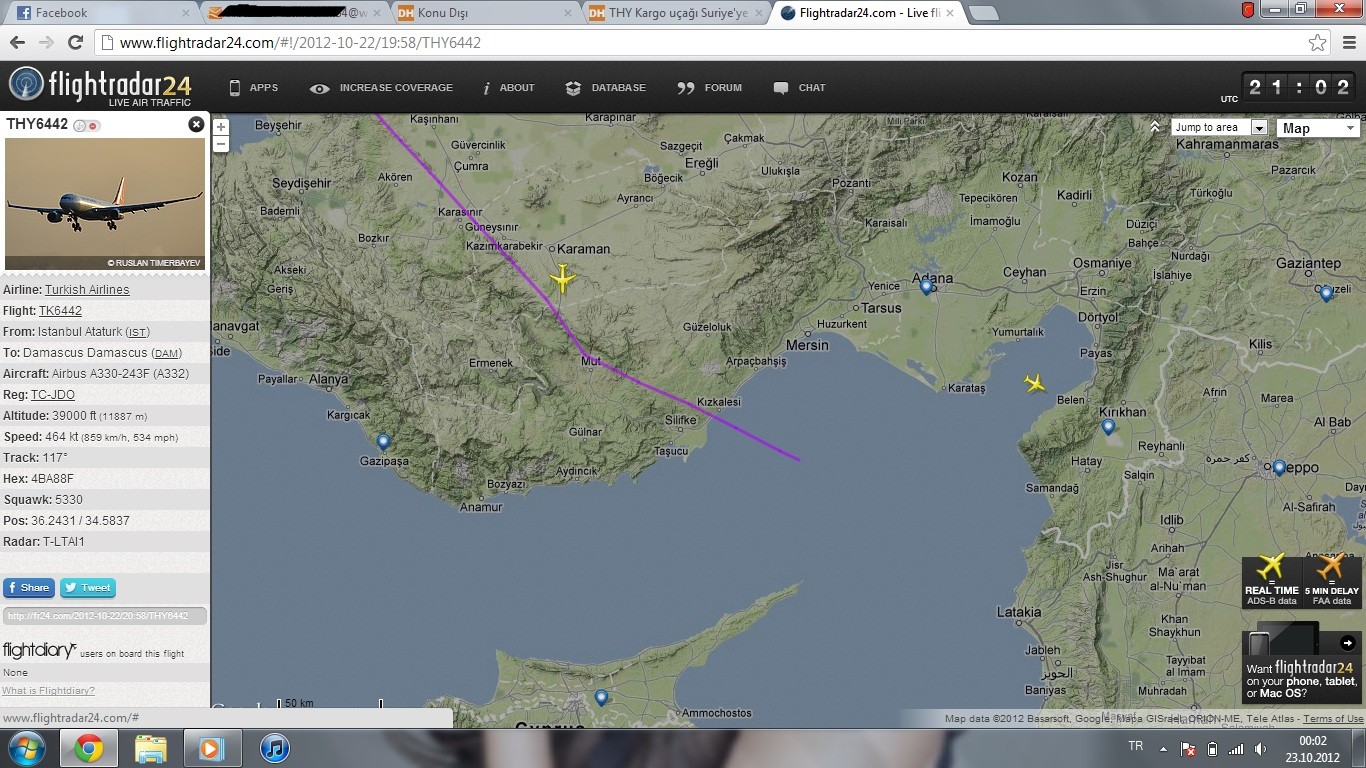Image resolution: width=1366 pixels, height=768 pixels.
Task: Open What is Flightdiary link
Action: tap(48, 691)
